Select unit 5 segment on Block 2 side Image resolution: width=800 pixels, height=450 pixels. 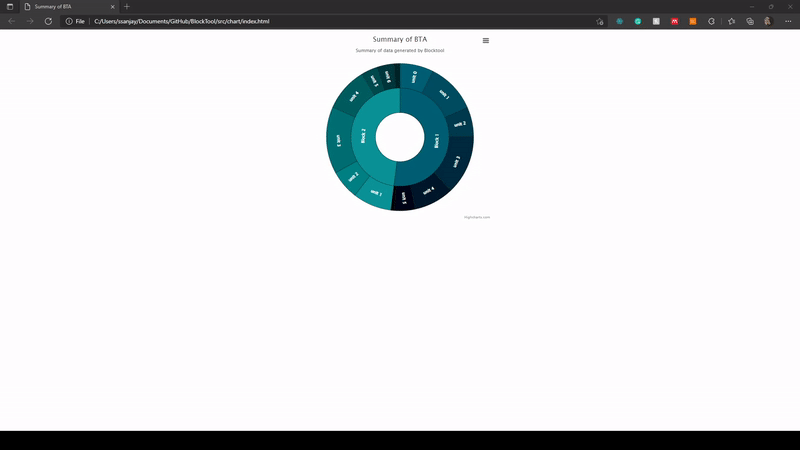(x=374, y=80)
